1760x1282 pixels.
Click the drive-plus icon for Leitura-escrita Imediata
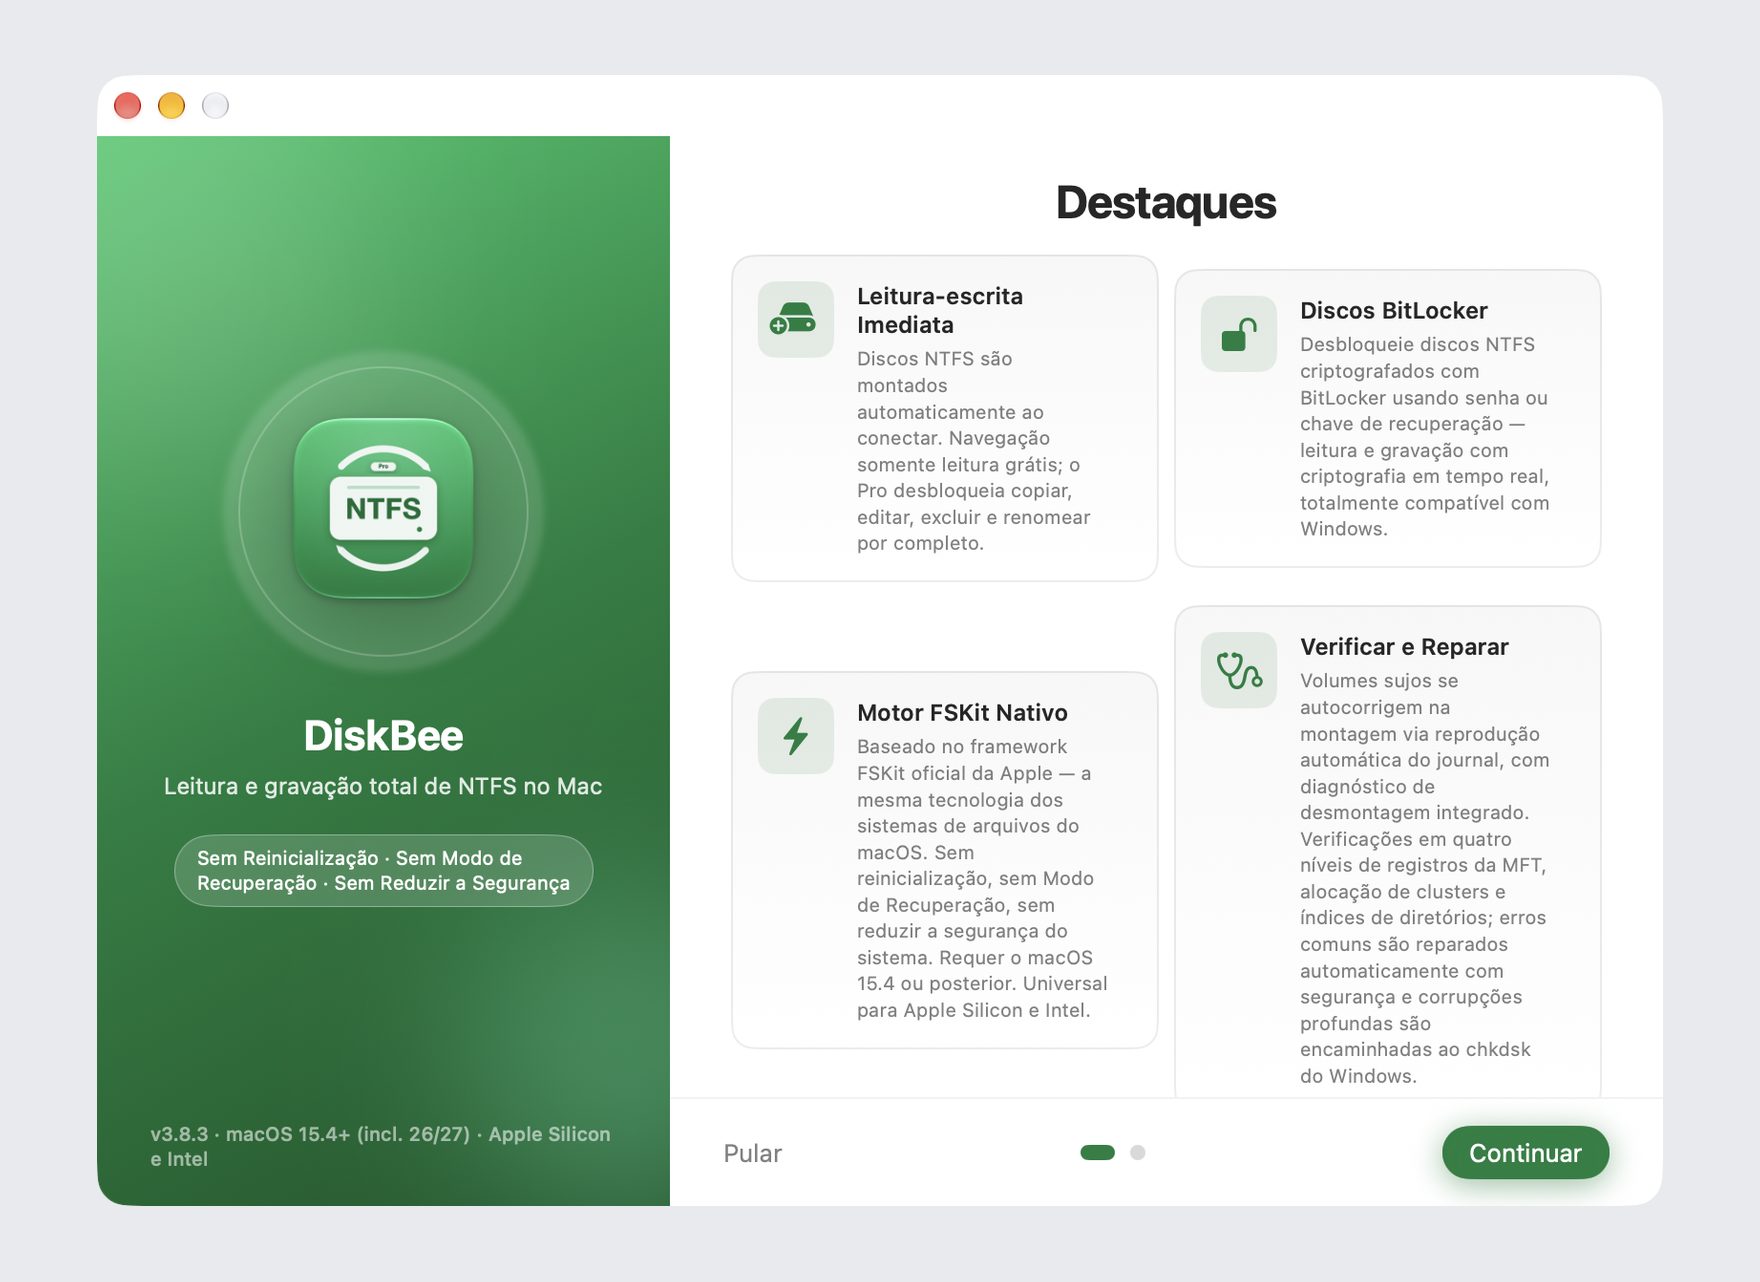[795, 319]
